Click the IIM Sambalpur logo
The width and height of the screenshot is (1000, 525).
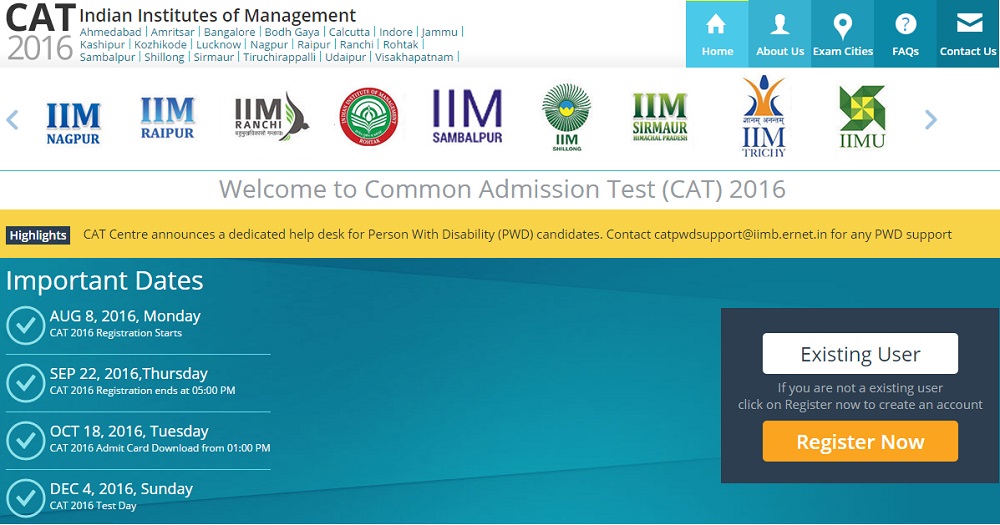pos(467,117)
